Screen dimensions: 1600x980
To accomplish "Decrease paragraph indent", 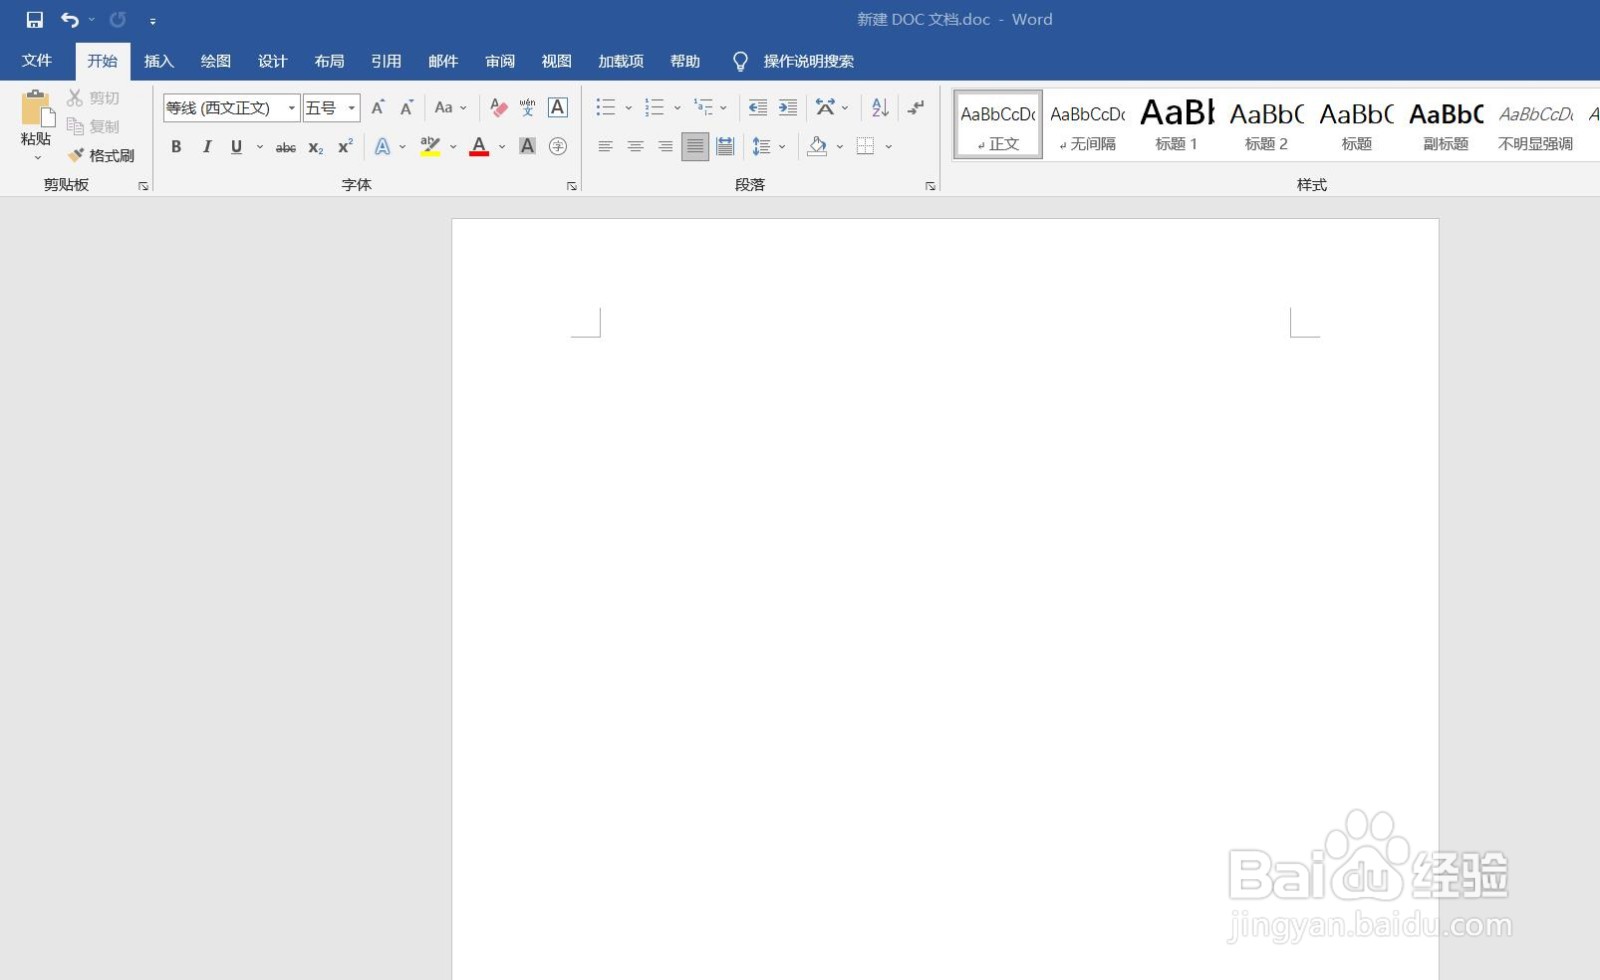I will (x=758, y=108).
